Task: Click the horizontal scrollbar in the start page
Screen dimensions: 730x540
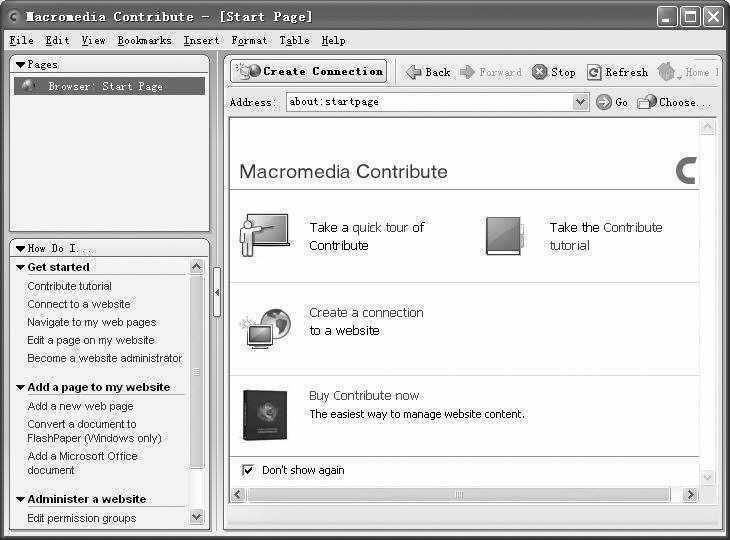Action: click(458, 495)
